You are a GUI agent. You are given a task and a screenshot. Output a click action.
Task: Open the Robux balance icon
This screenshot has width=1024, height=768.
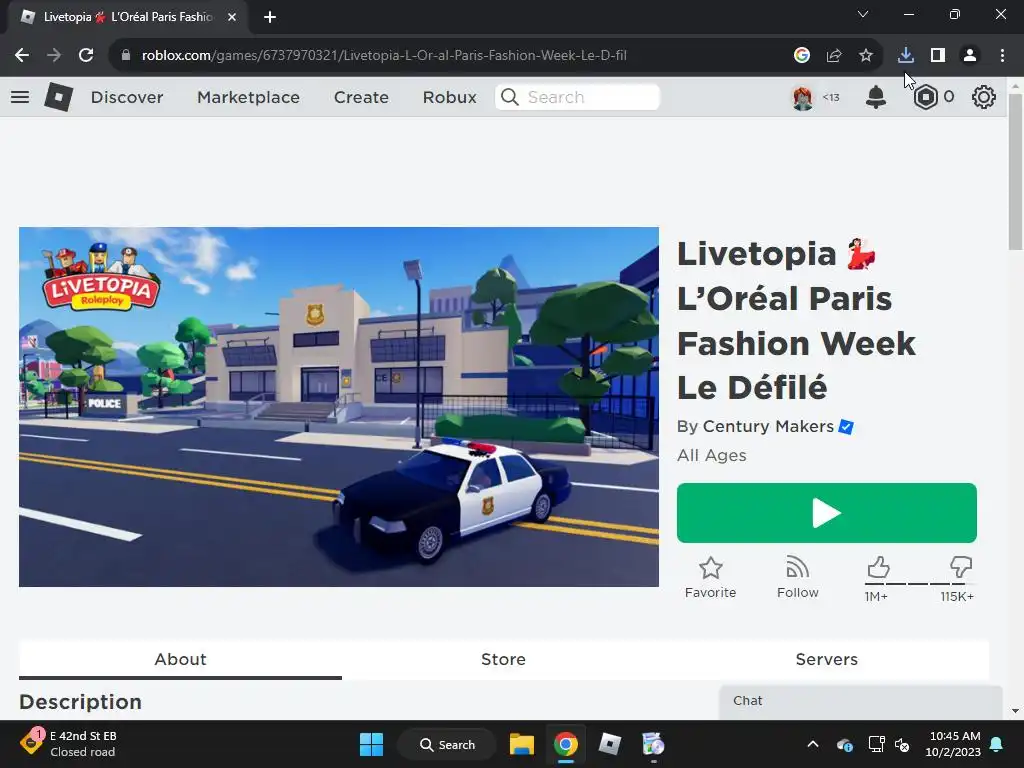(925, 97)
